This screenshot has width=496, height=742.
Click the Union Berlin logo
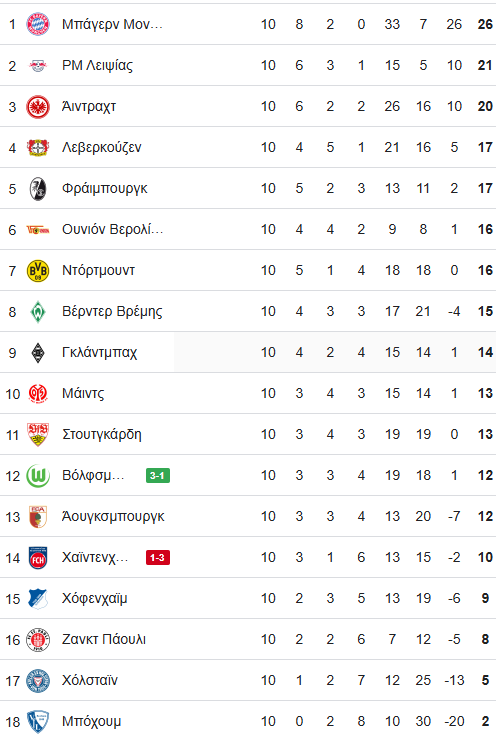pos(38,230)
